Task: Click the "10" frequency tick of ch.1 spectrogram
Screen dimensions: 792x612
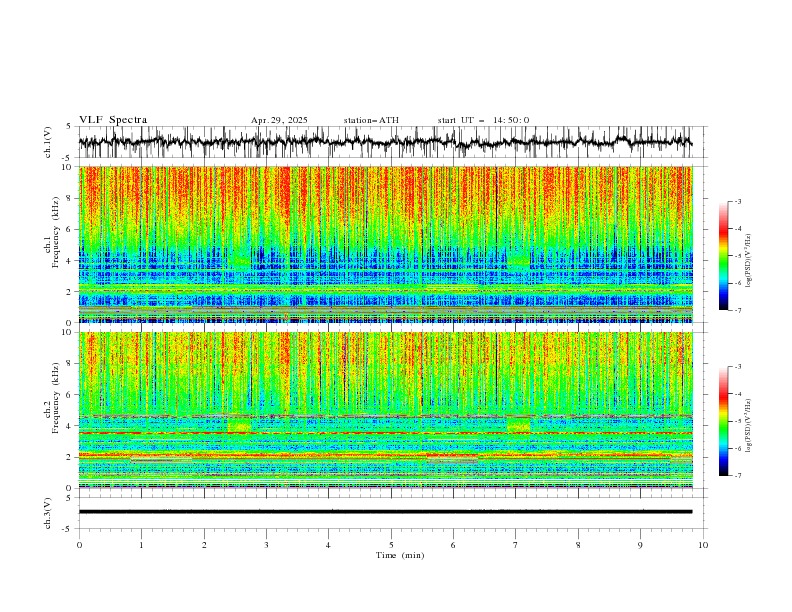Action: point(68,167)
